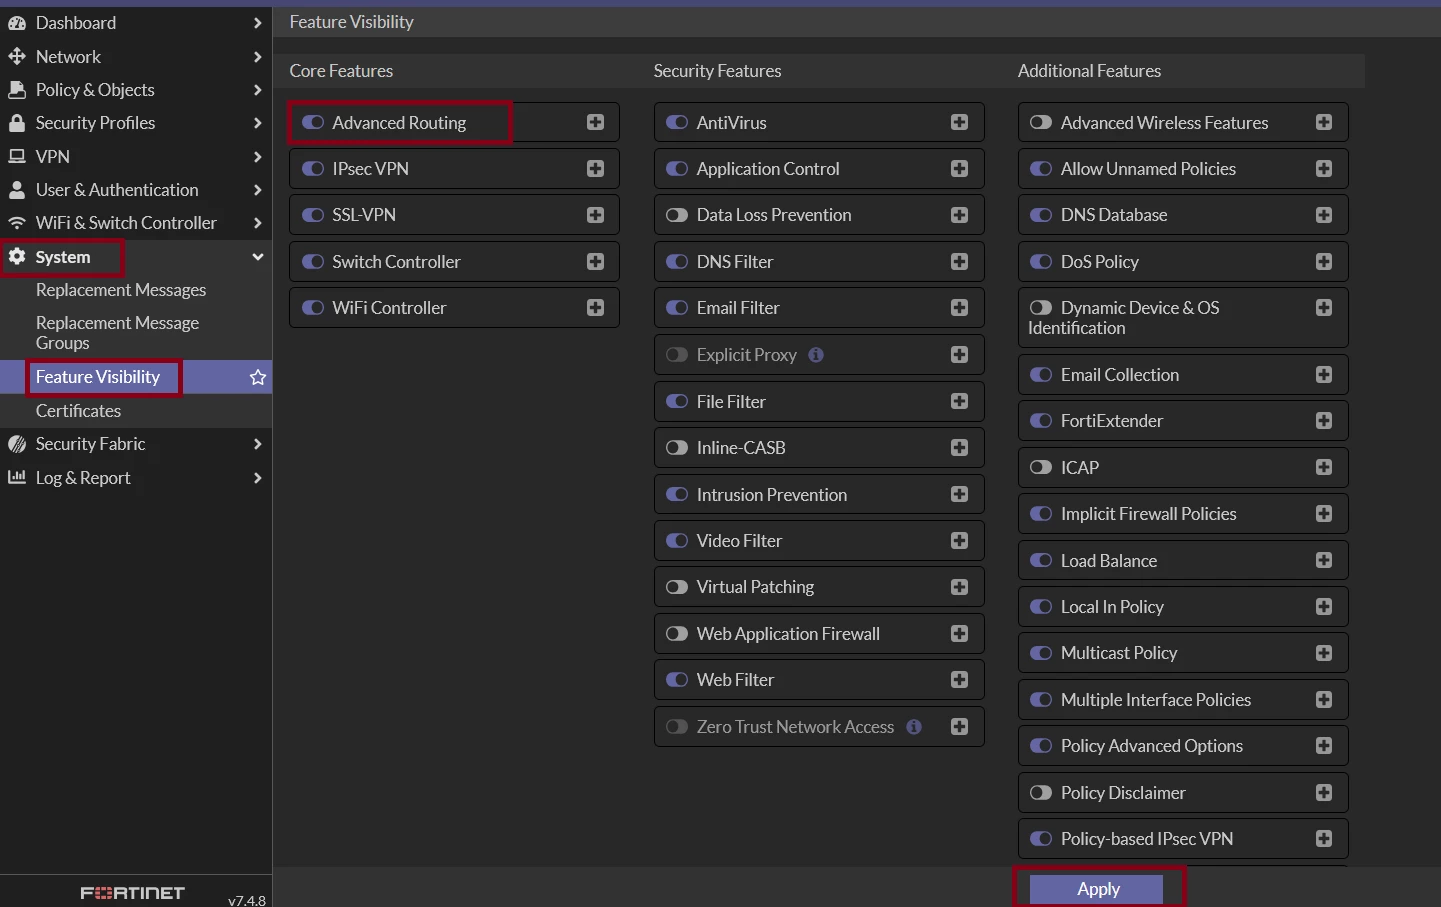The height and width of the screenshot is (907, 1441).
Task: Click the plus icon for Policy-based IPsec VPN
Action: (x=1324, y=839)
